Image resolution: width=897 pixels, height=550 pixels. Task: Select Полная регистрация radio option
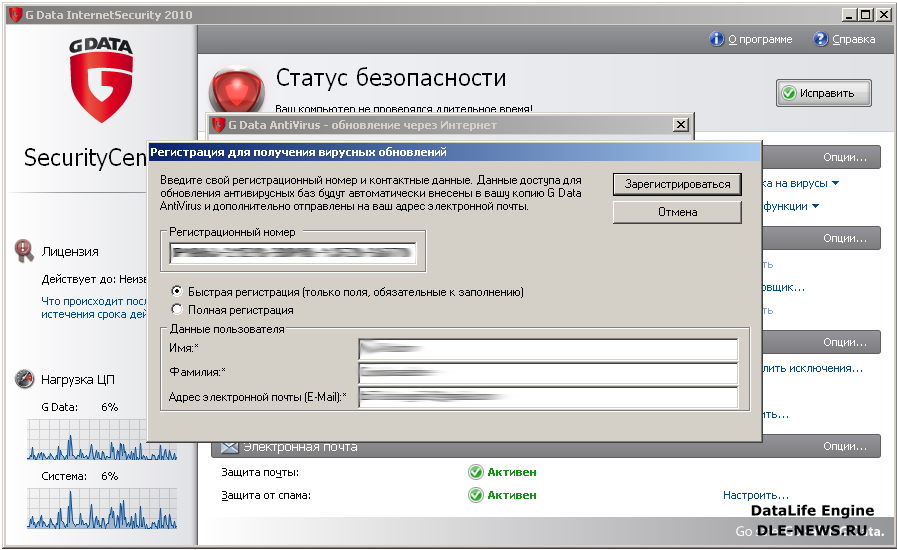click(x=177, y=310)
